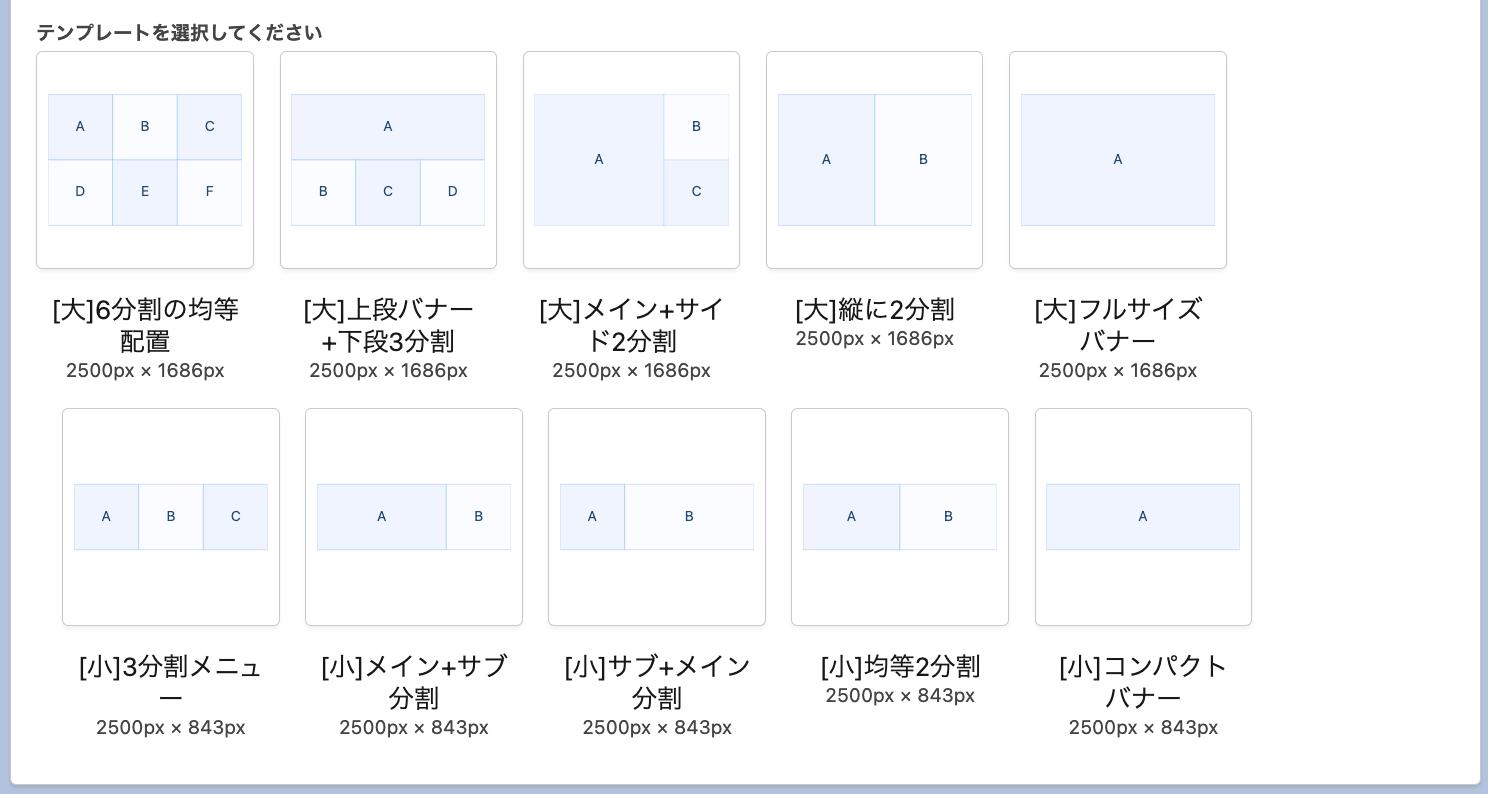Click cell F in the 6-split template
Image resolution: width=1488 pixels, height=794 pixels.
[x=209, y=191]
